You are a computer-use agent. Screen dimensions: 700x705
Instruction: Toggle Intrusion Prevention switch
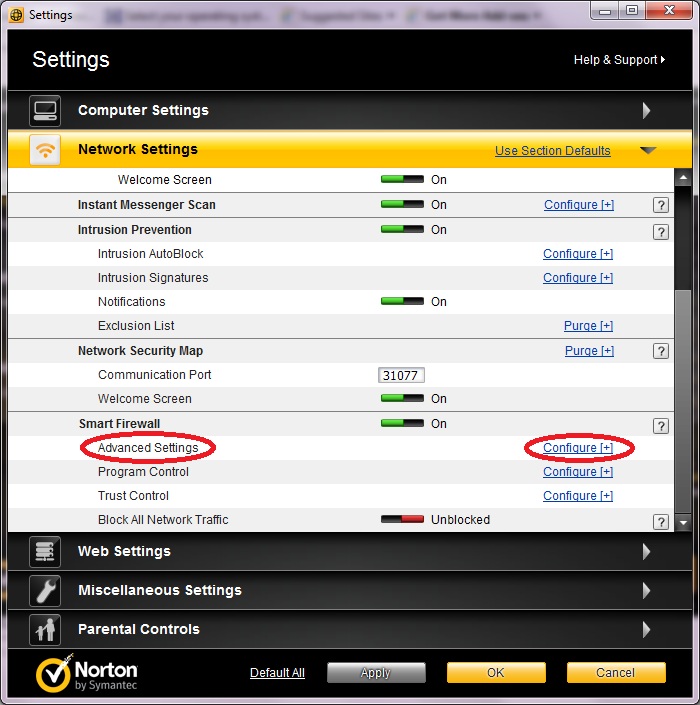point(402,229)
